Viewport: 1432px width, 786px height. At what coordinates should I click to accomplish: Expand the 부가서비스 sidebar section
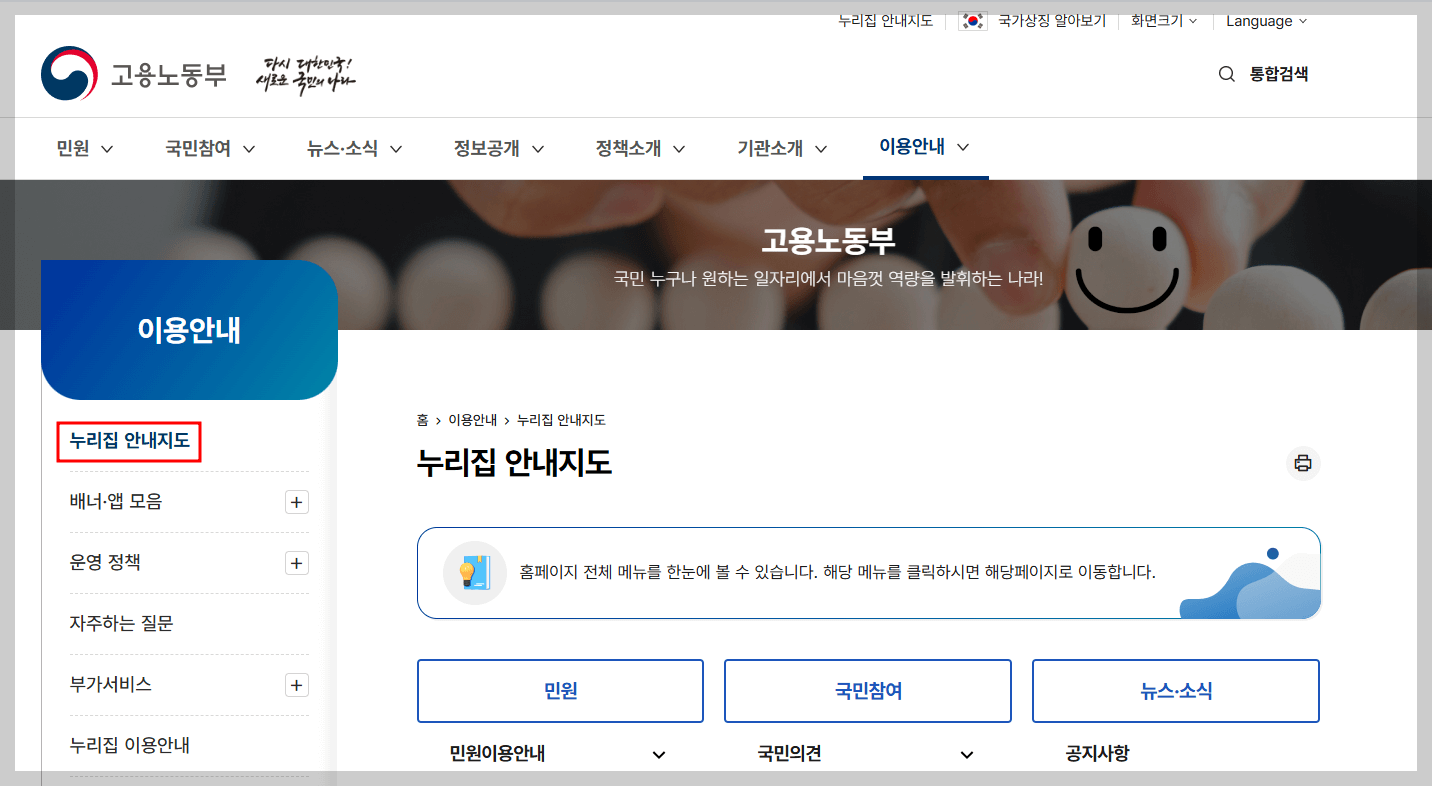click(296, 685)
